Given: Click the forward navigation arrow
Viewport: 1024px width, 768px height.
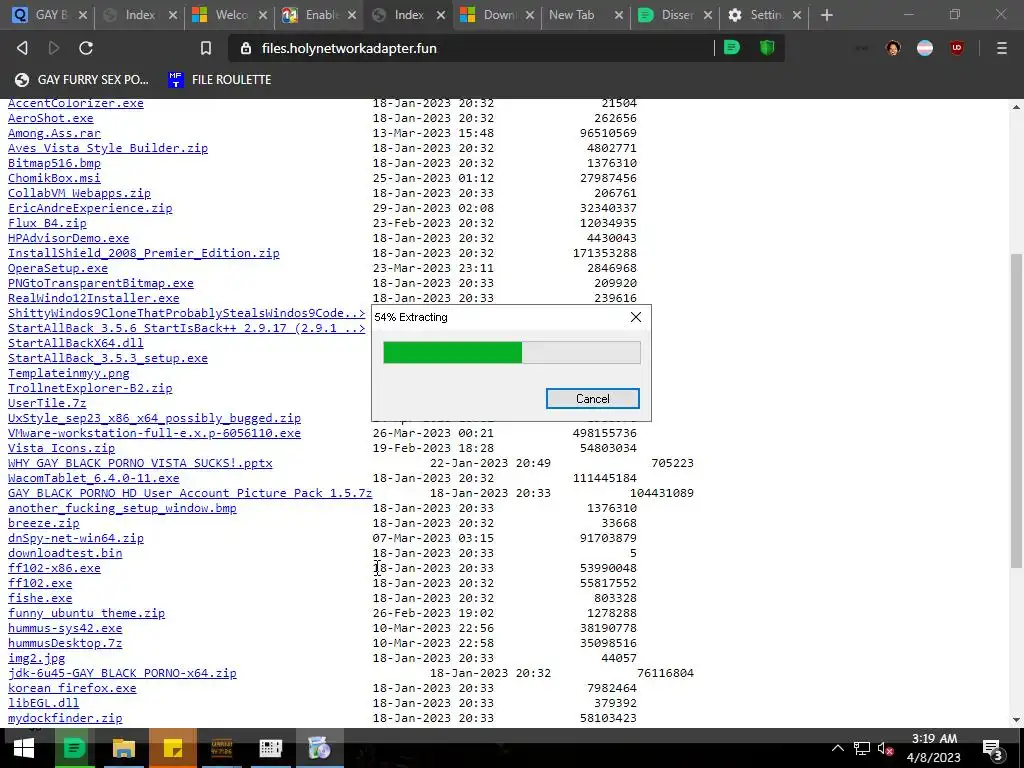Looking at the screenshot, I should 54,48.
